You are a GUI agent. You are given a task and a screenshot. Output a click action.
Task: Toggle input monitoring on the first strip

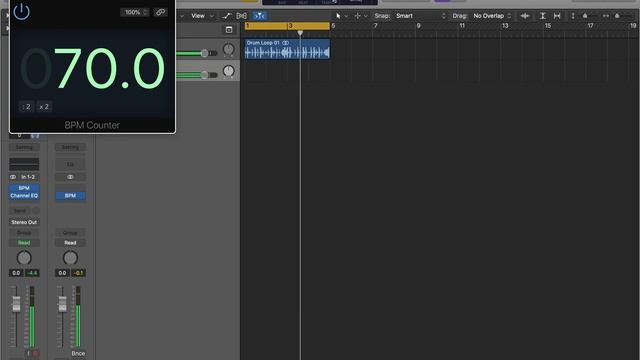[28, 353]
